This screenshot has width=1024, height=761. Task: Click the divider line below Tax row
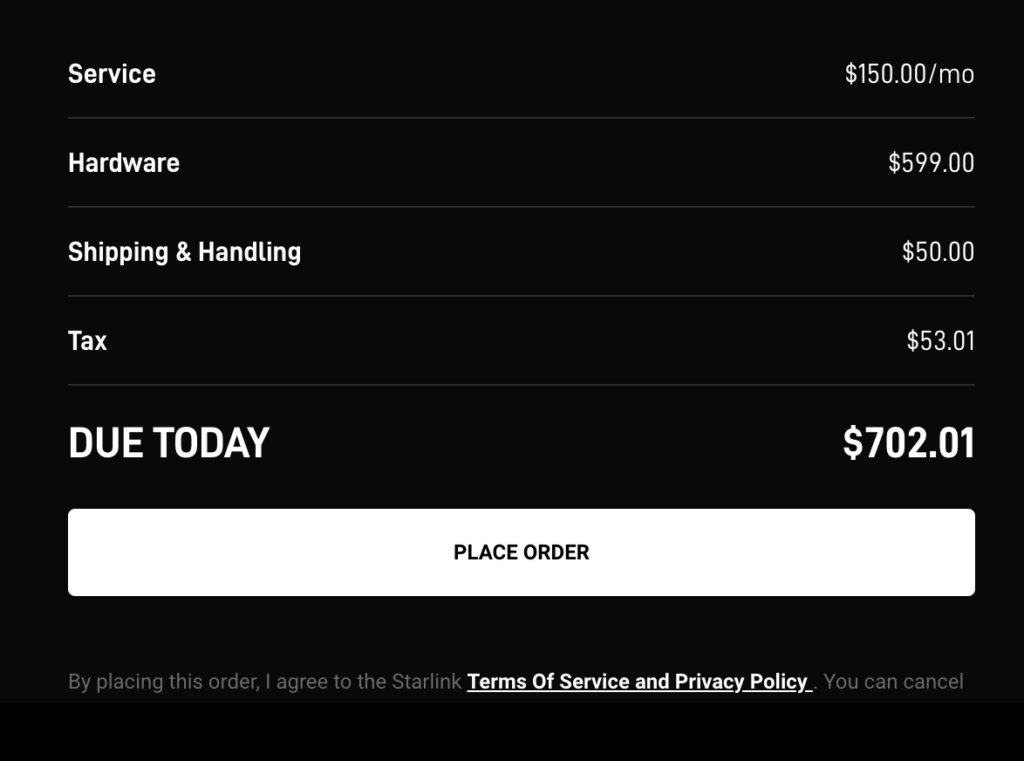coord(521,385)
